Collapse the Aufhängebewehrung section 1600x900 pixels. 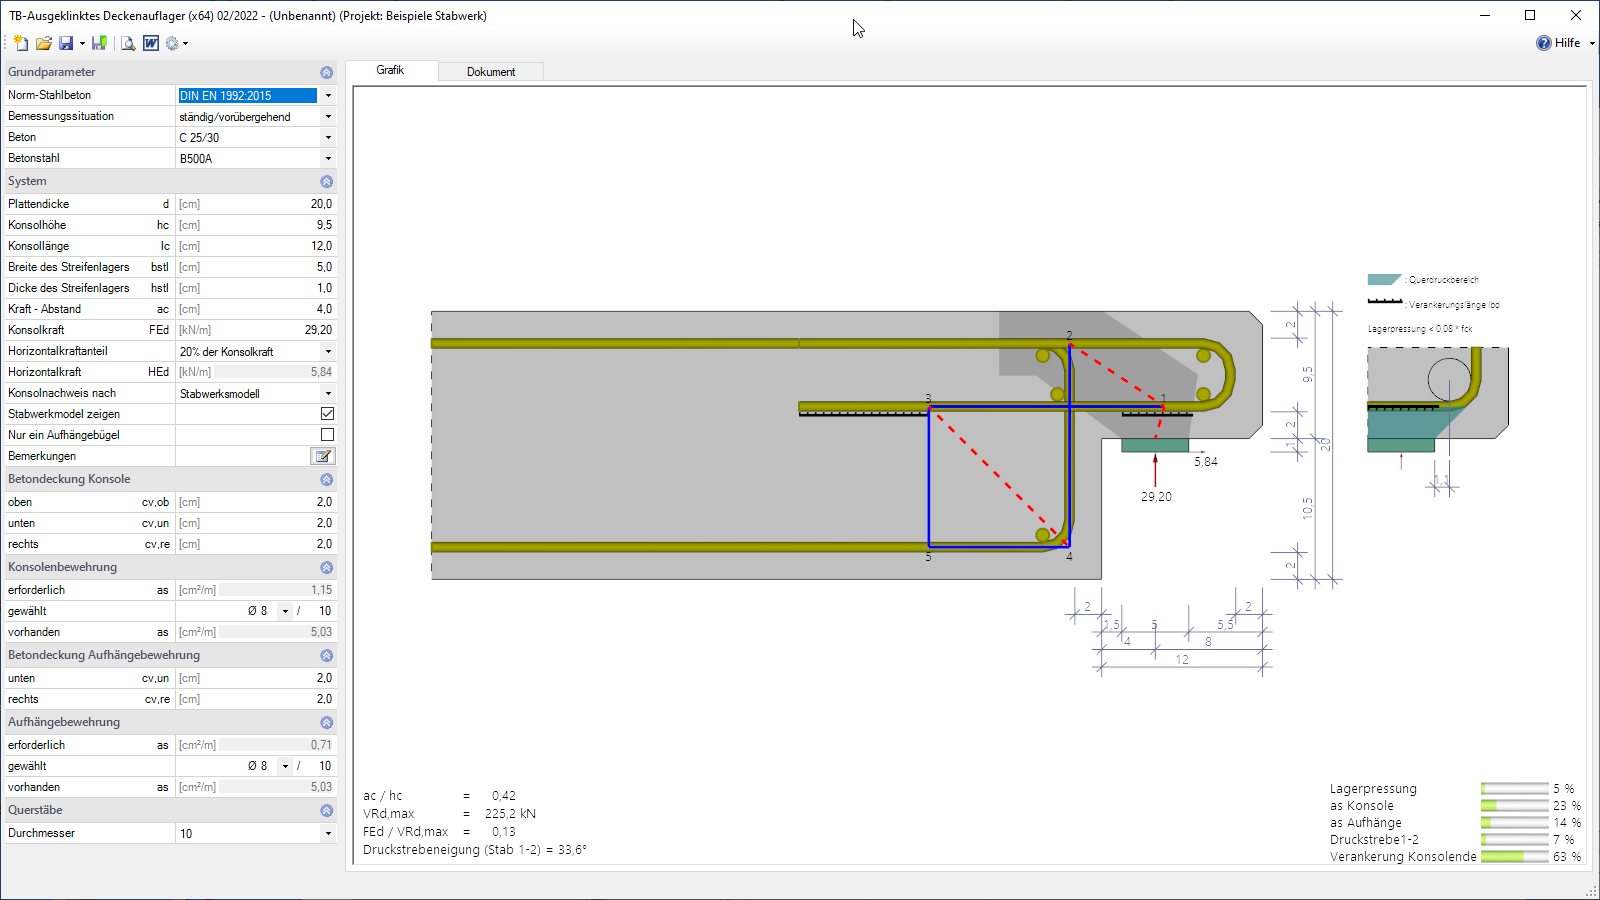[x=326, y=723]
